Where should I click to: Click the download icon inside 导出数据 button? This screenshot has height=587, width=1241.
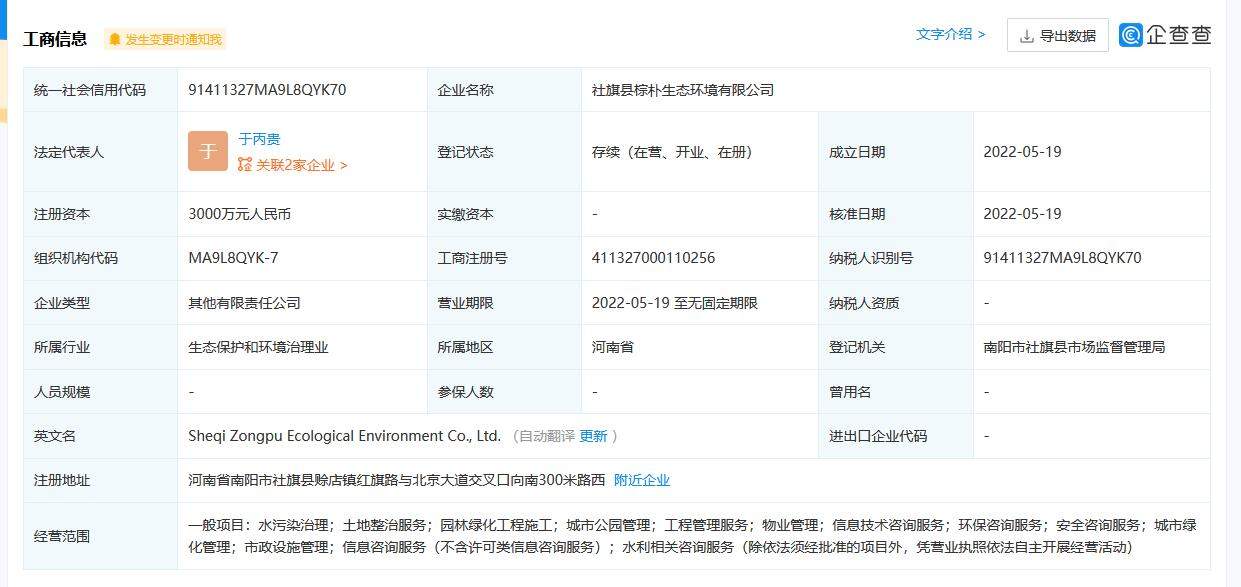[x=1026, y=35]
